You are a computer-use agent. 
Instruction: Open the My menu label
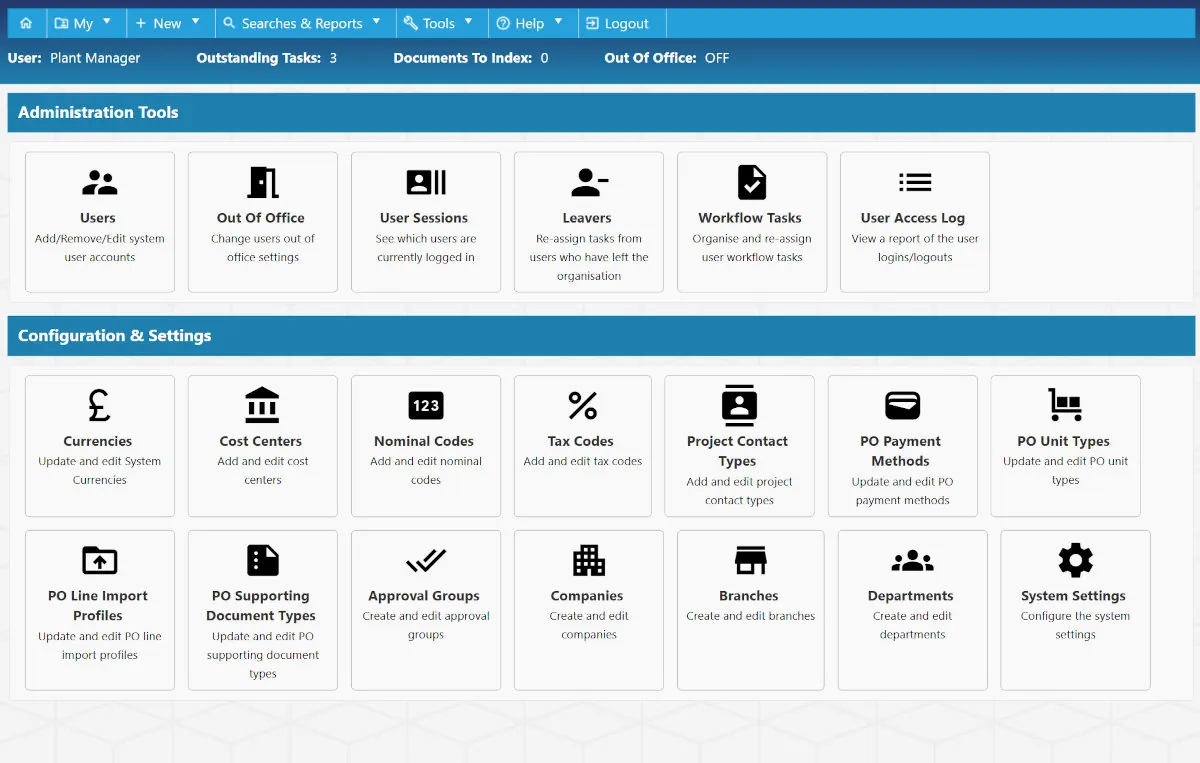(x=83, y=24)
